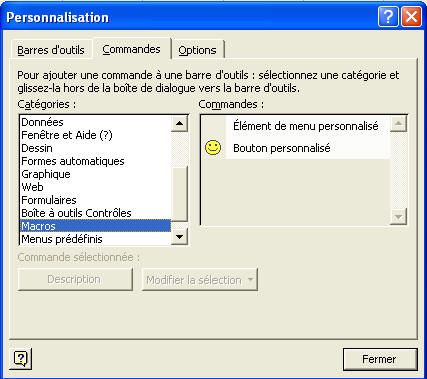Switch to the Barres d'outils tab
427x379 pixels.
point(51,50)
